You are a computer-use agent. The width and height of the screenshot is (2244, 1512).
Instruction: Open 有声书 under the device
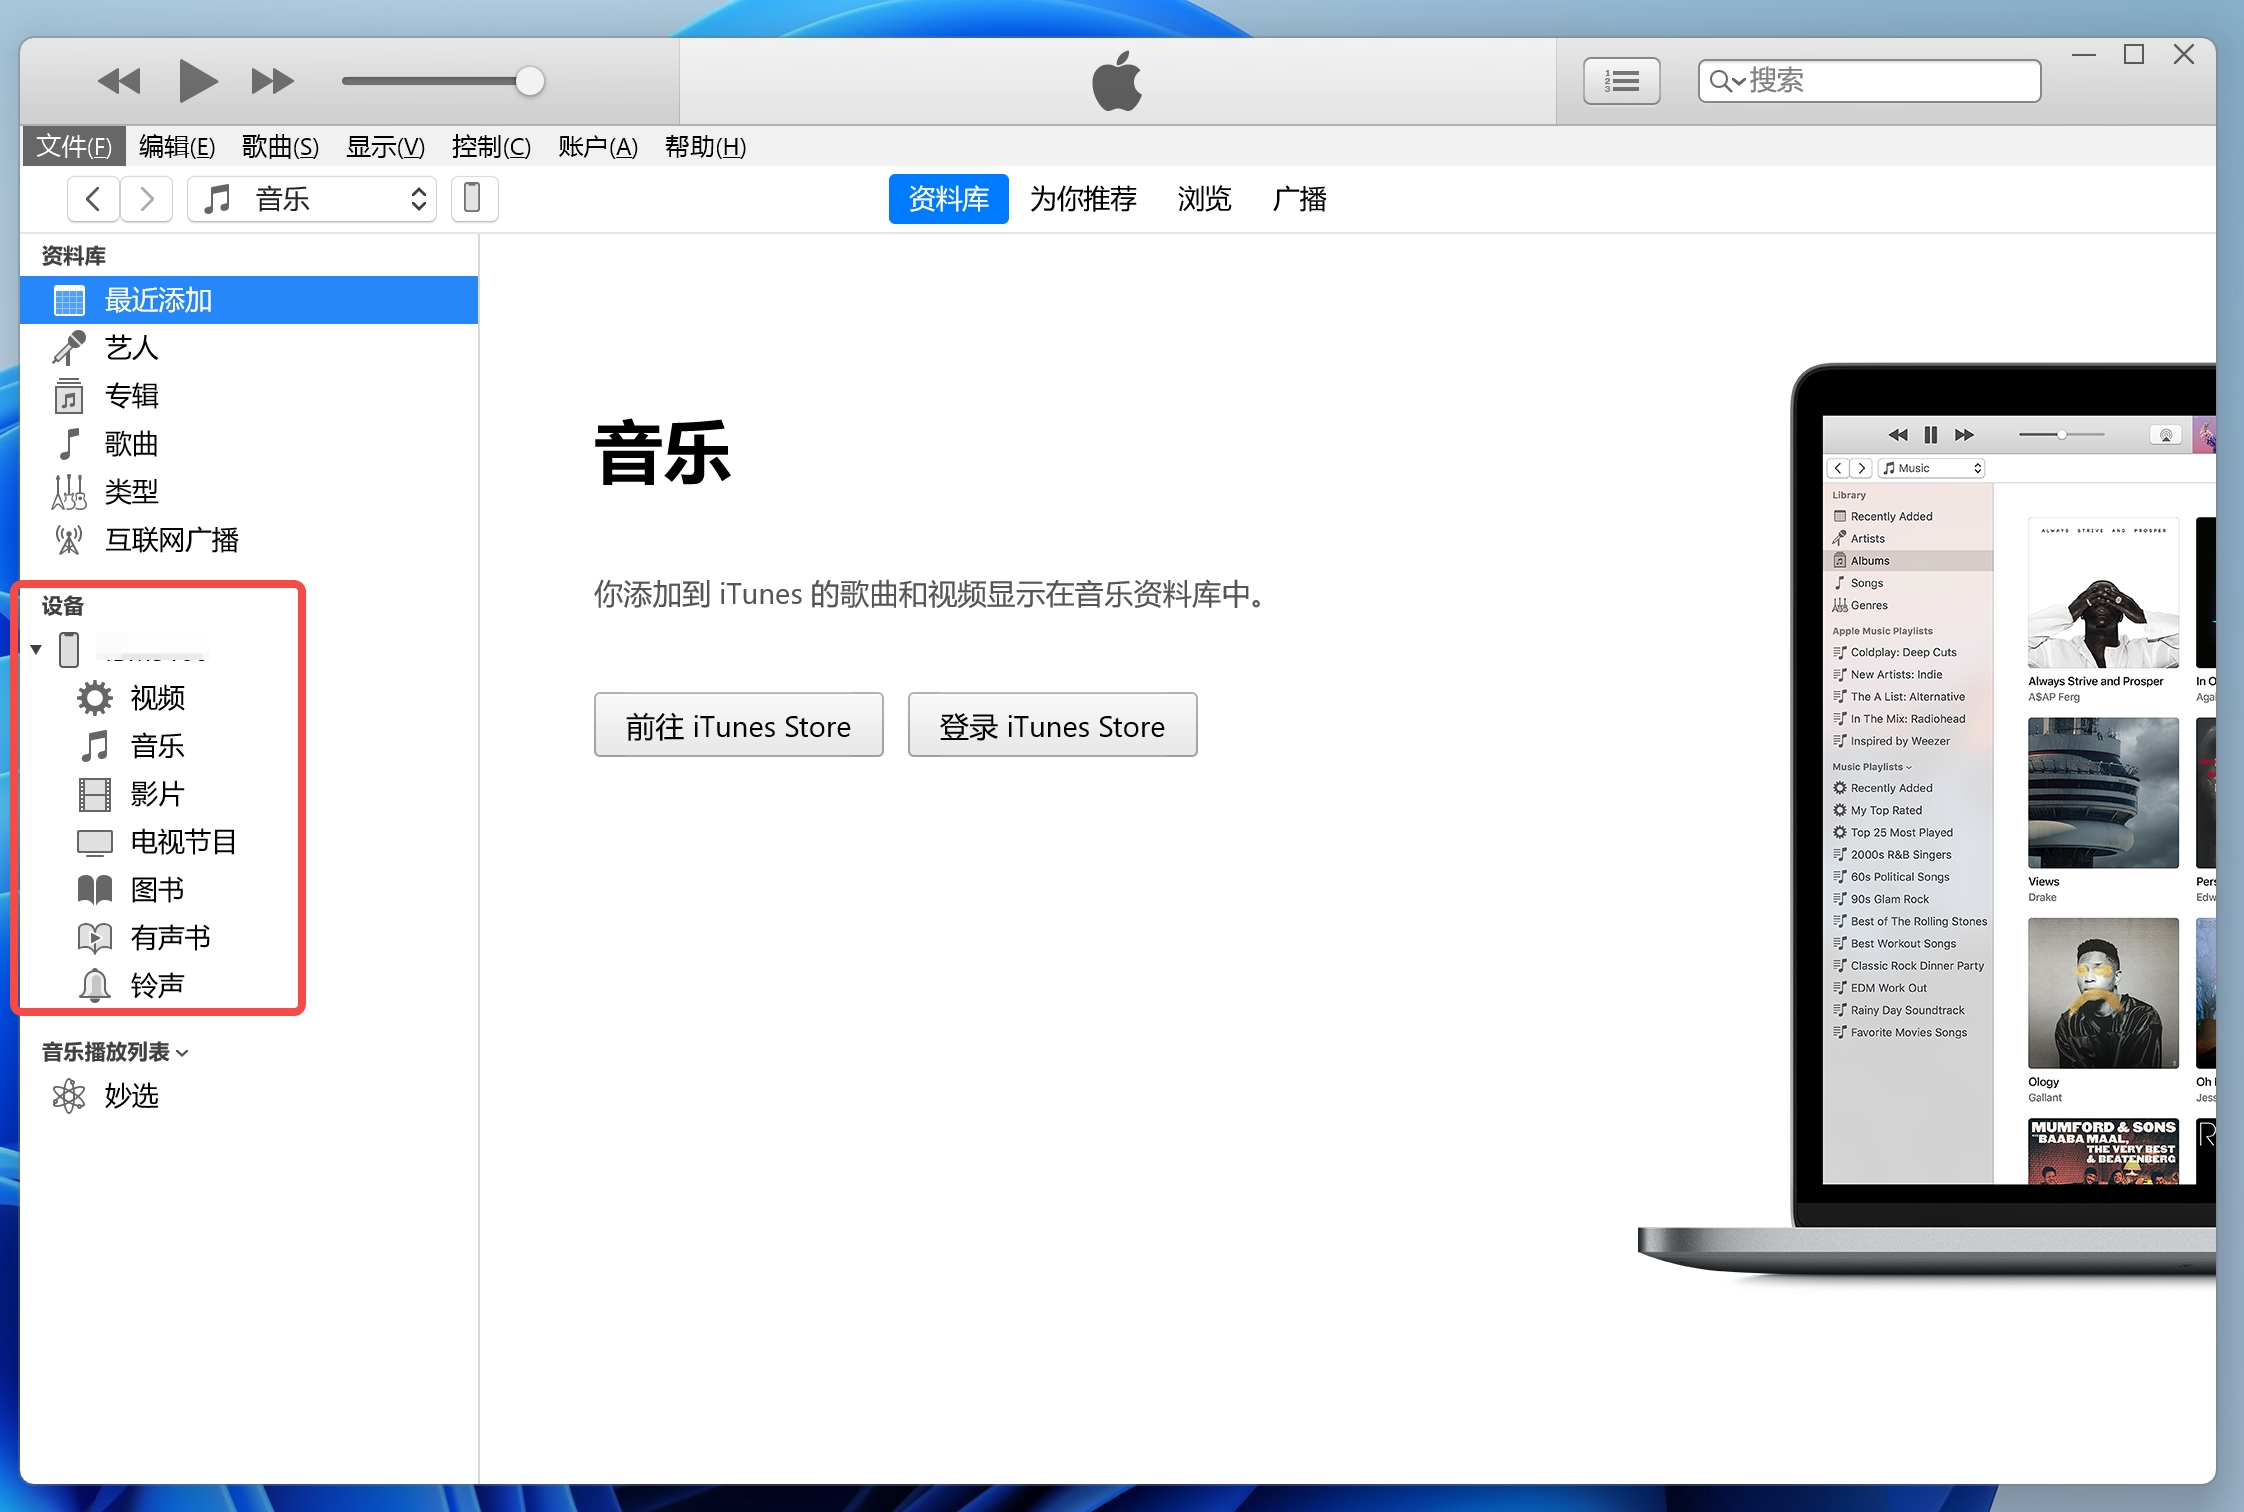170,938
